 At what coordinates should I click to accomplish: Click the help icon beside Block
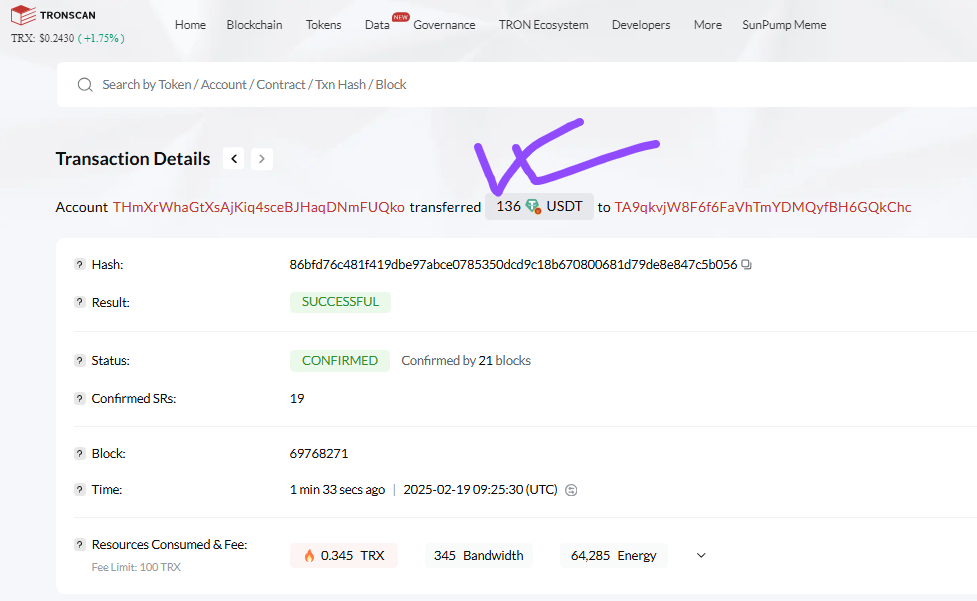[79, 453]
